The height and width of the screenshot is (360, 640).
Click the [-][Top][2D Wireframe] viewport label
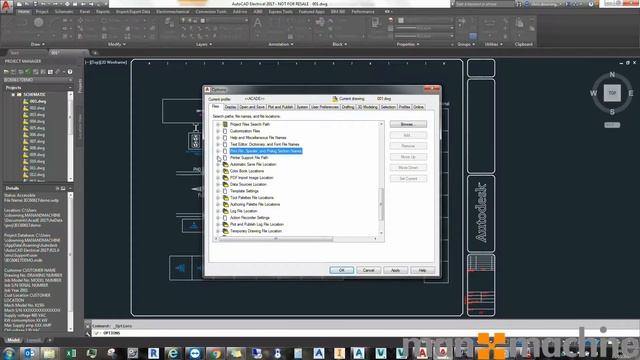[106, 62]
